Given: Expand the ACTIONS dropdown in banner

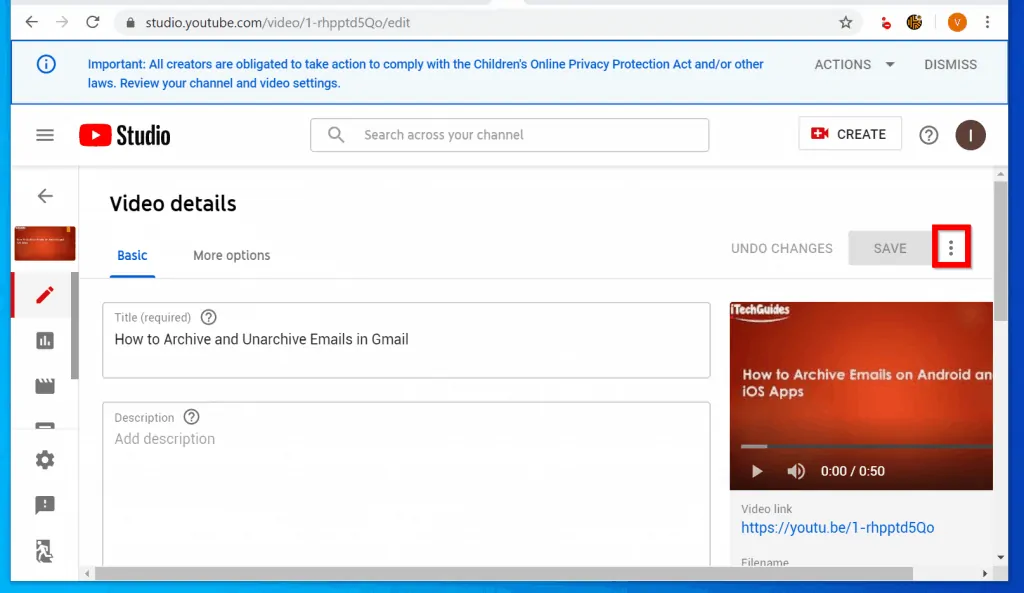Looking at the screenshot, I should pos(855,64).
